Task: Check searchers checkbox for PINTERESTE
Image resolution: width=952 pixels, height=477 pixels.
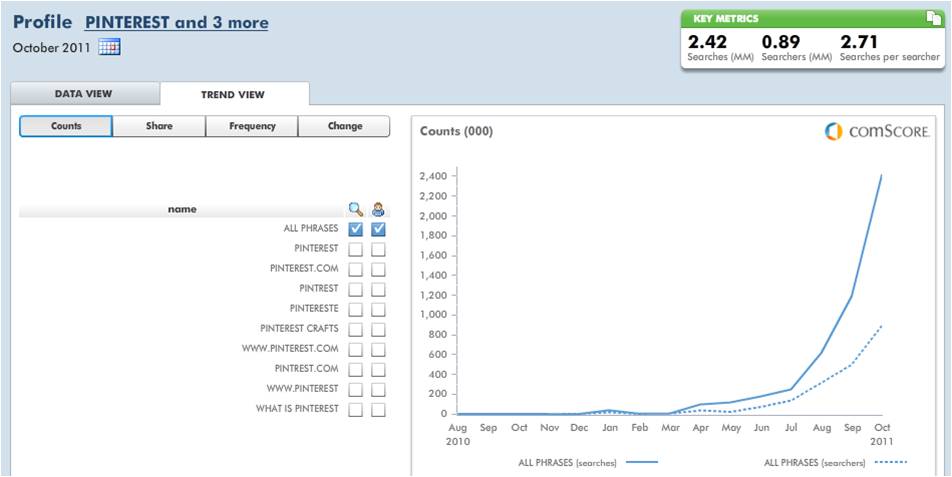Action: click(x=378, y=309)
